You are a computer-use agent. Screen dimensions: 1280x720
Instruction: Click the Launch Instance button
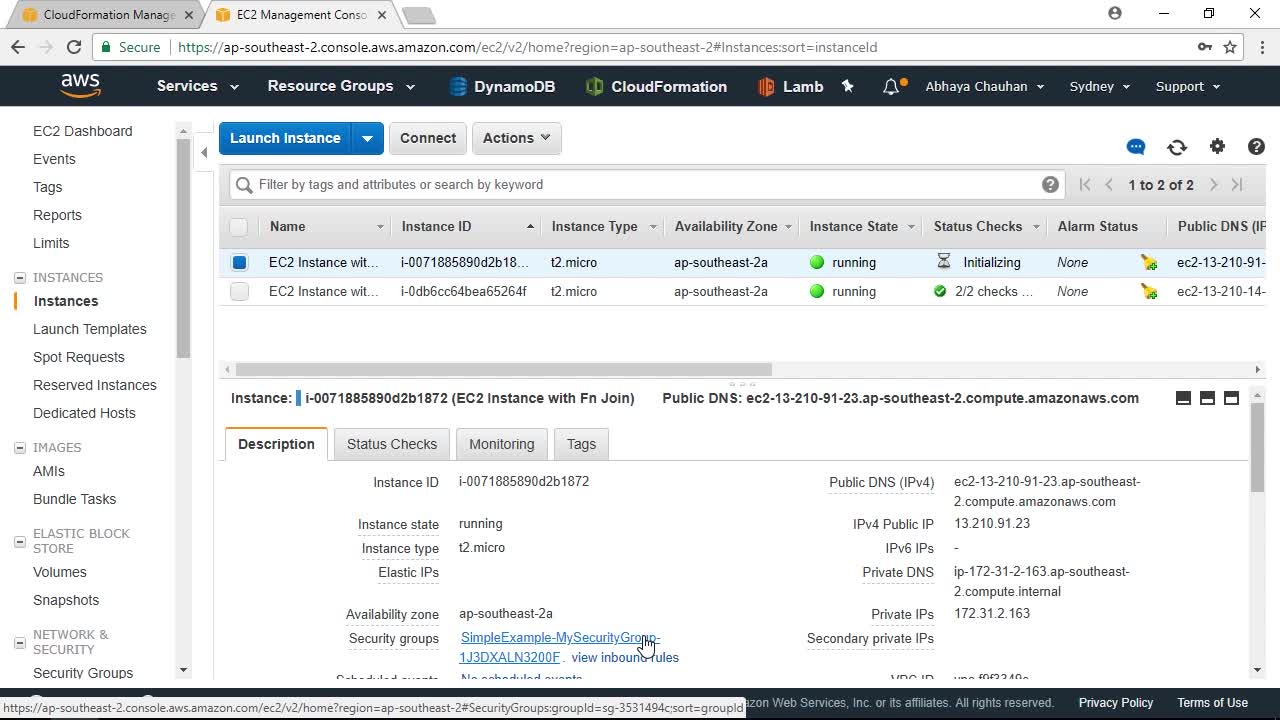coord(285,138)
